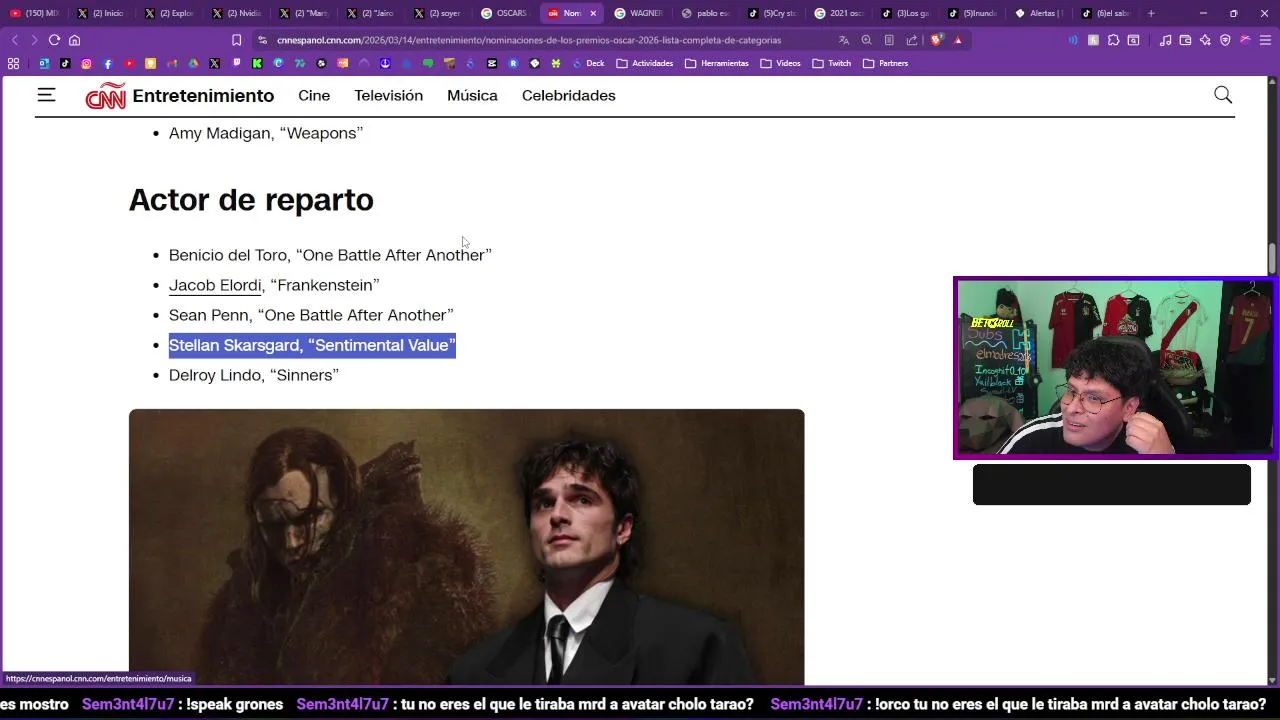Reload the current page
Screen dimensions: 1280x720
(54, 40)
